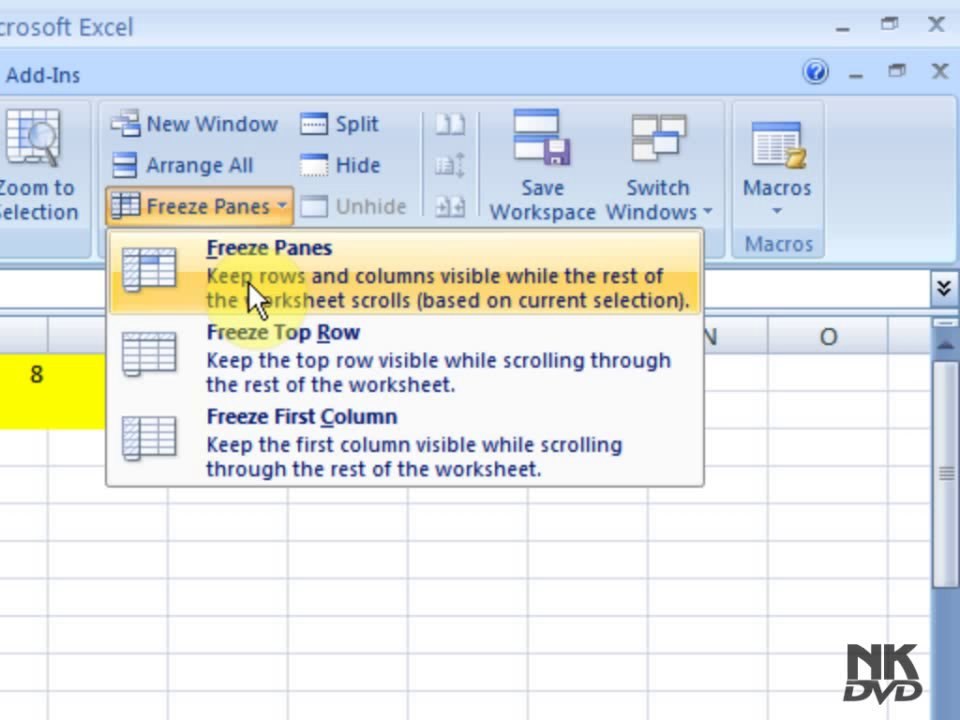The image size is (960, 720).
Task: Click the View Side by Side icon
Action: click(x=450, y=124)
